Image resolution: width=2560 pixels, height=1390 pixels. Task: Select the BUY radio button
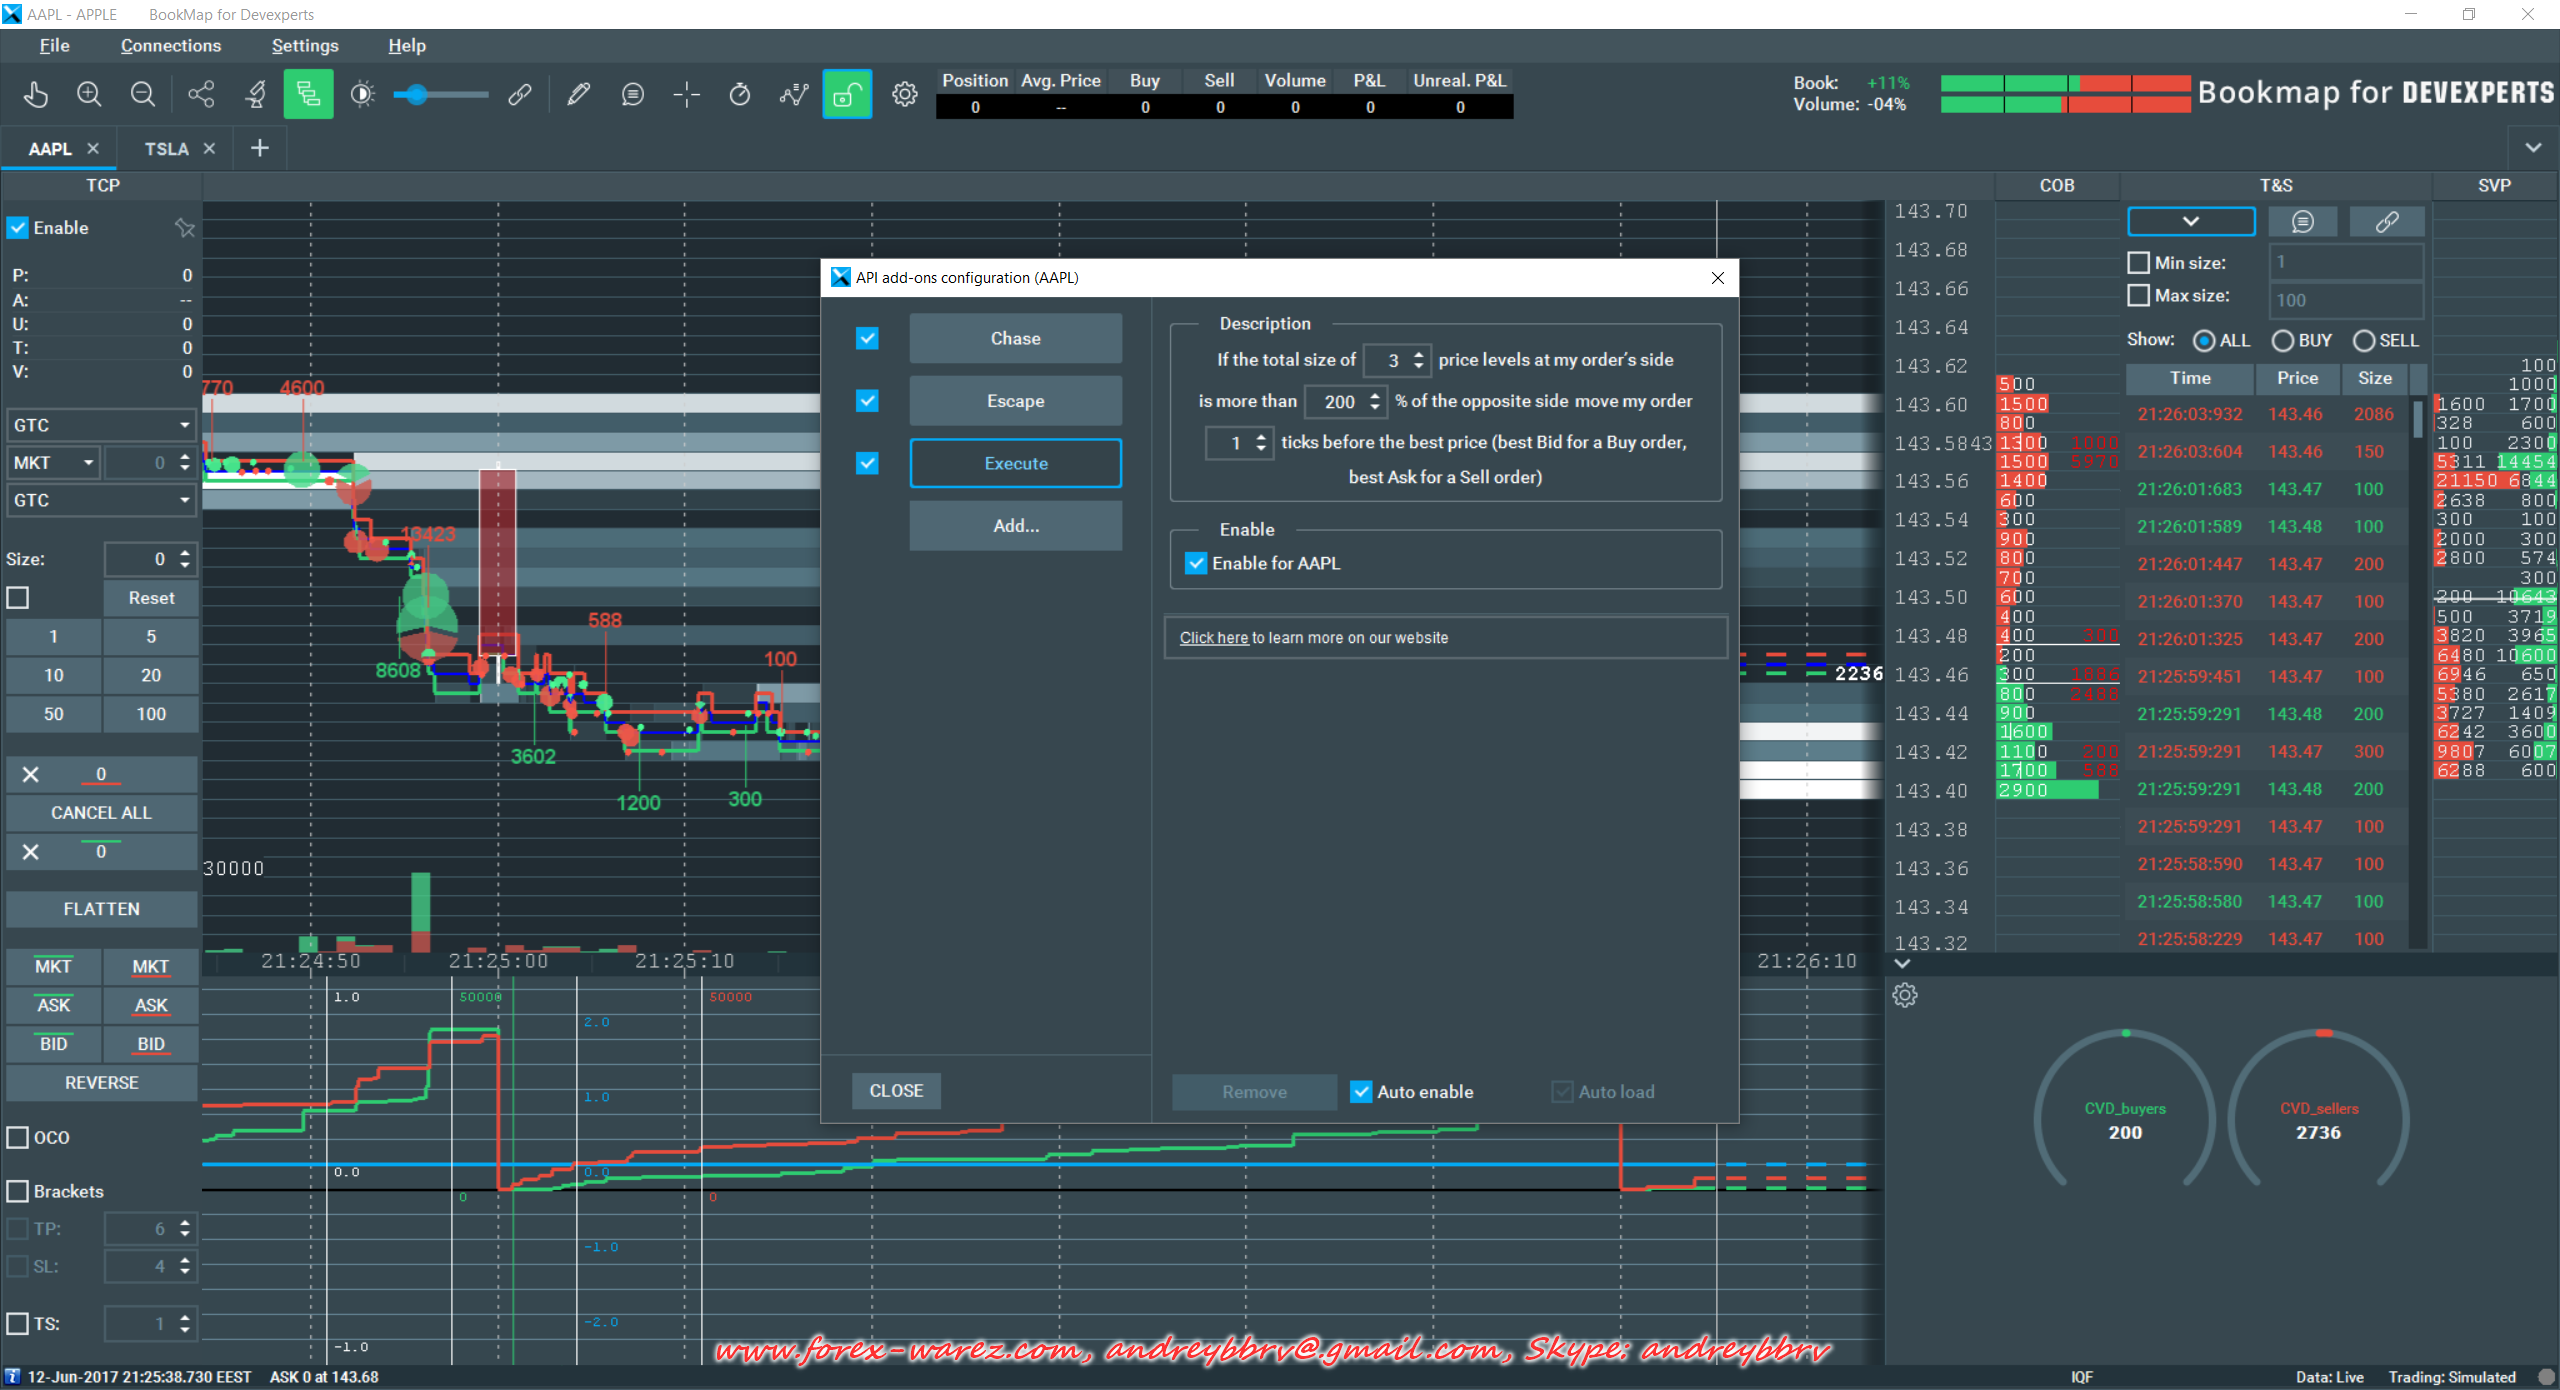(2283, 341)
